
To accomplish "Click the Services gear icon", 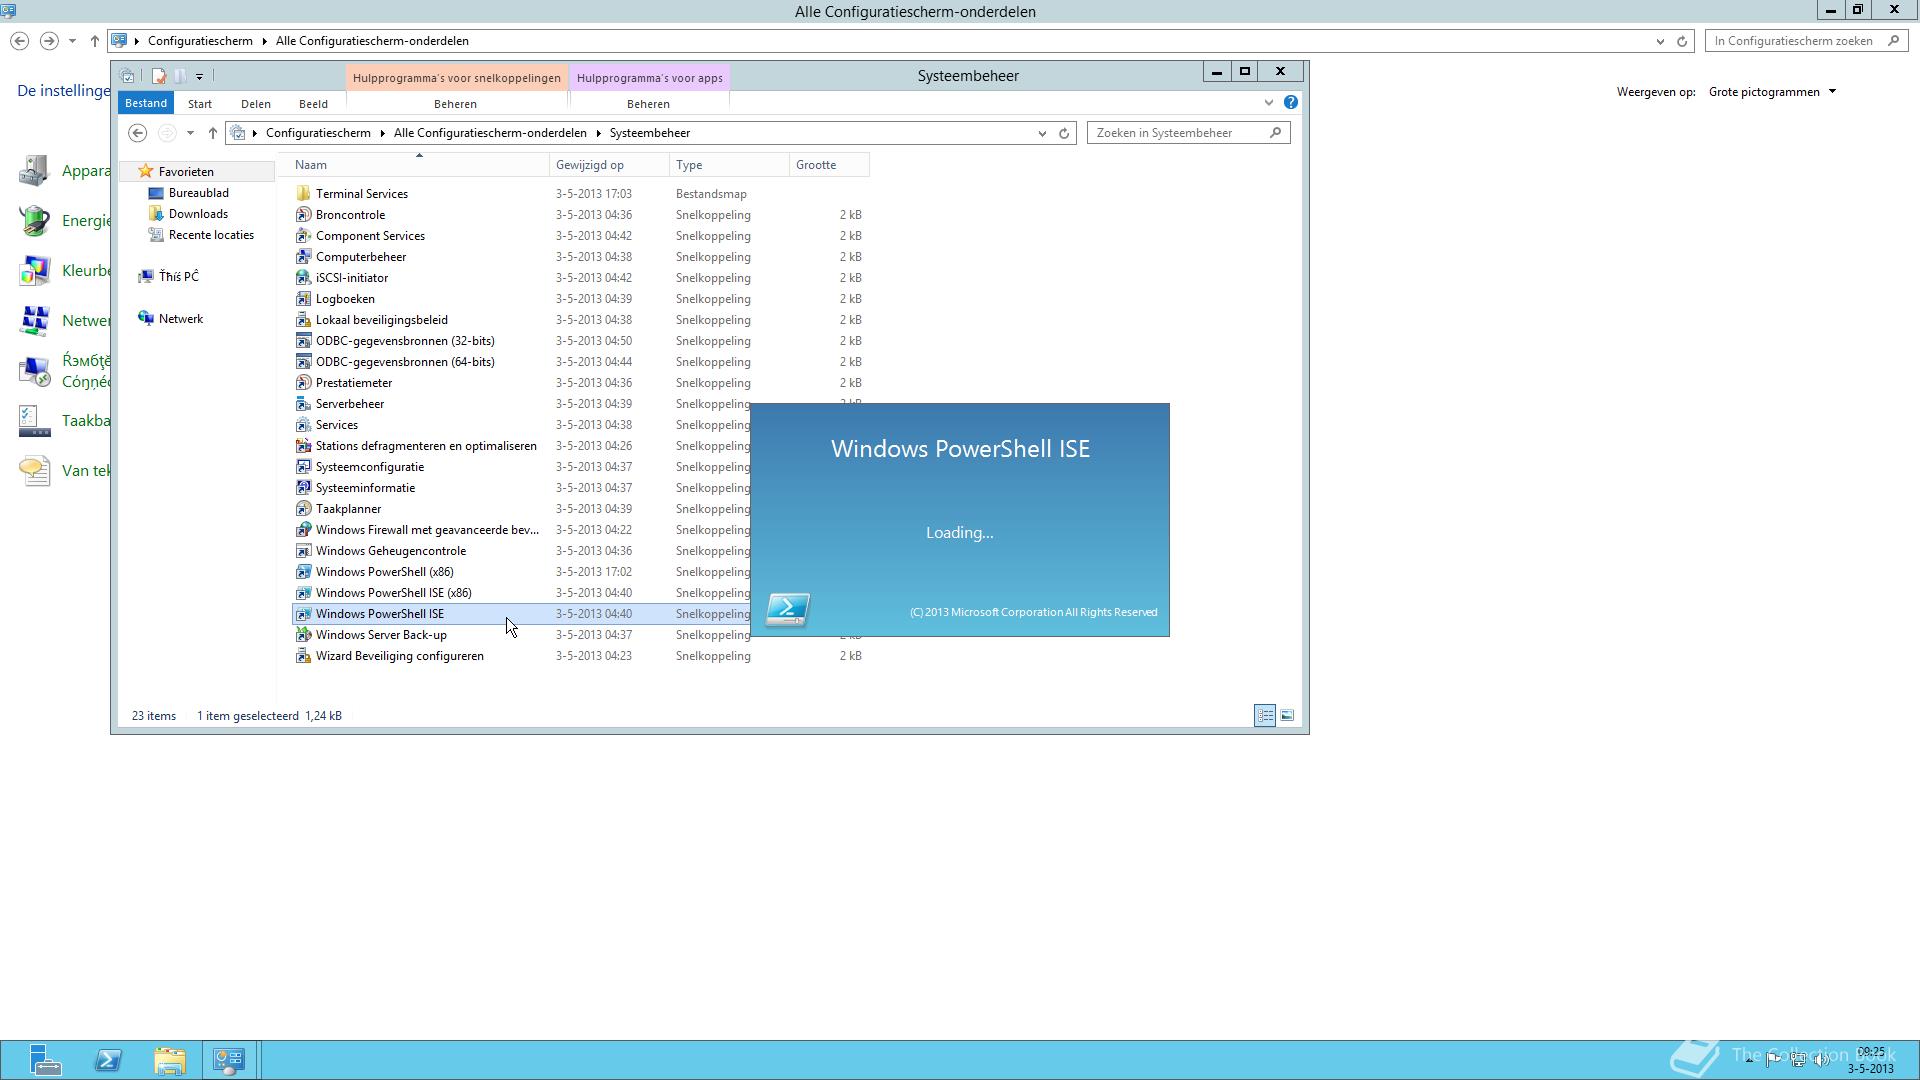I will tap(303, 425).
